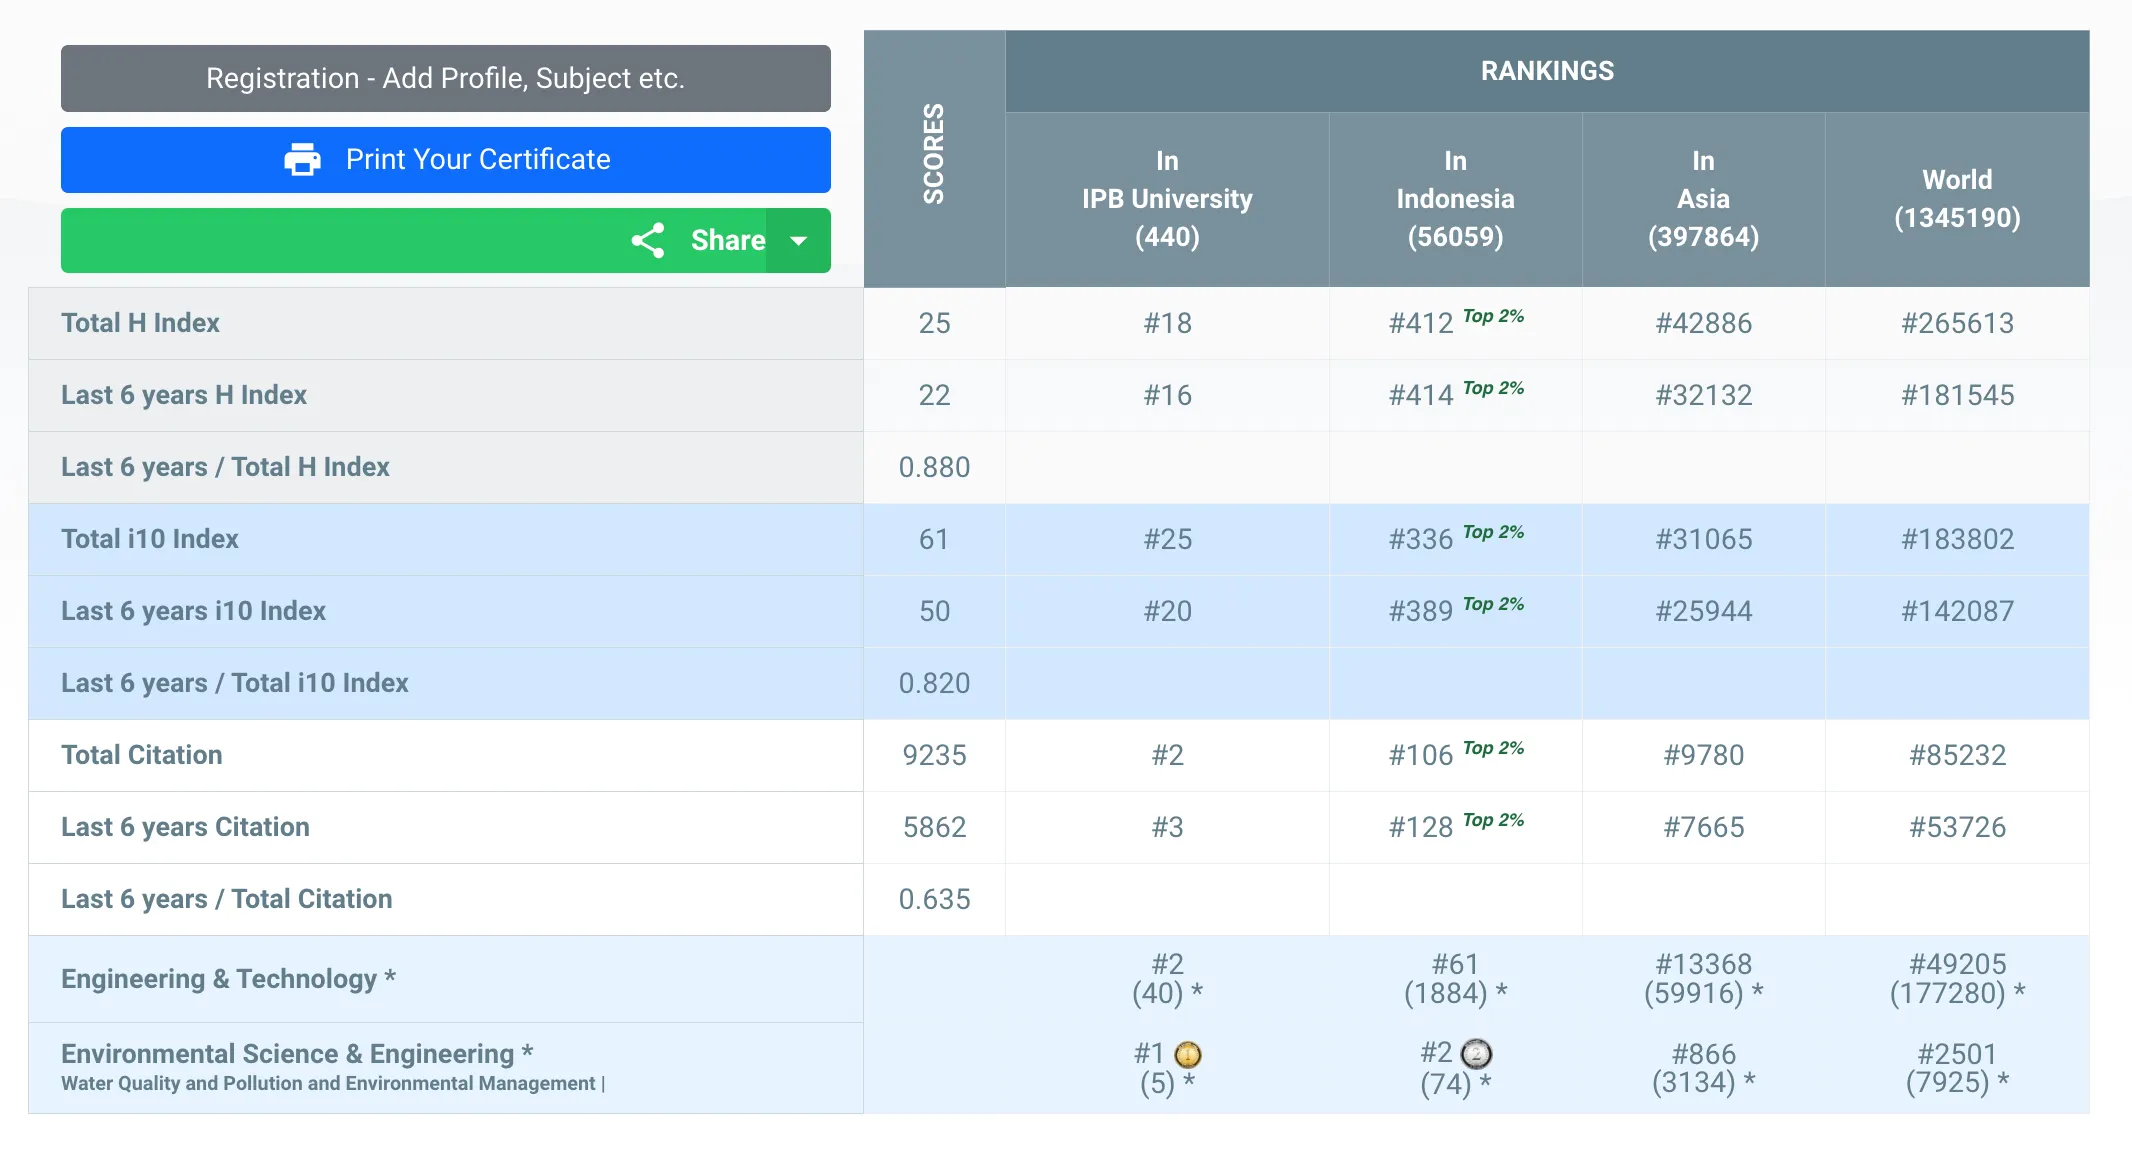Screen dimensions: 2132x1151
Task: Click the silver #2 medal icon
Action: (x=1476, y=1053)
